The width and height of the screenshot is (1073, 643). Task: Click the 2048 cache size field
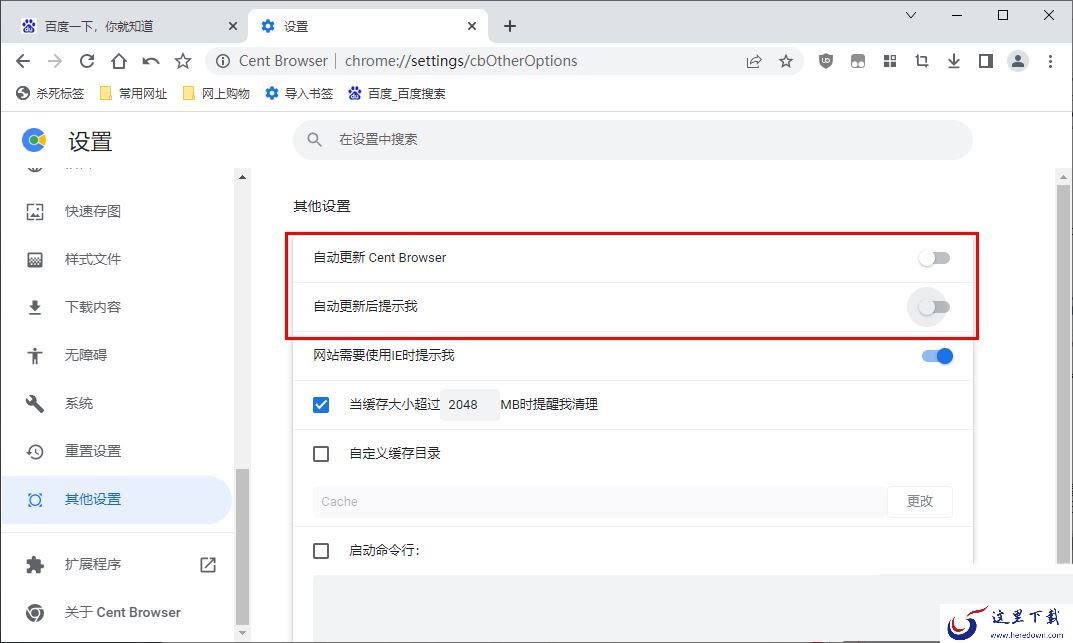tap(469, 404)
